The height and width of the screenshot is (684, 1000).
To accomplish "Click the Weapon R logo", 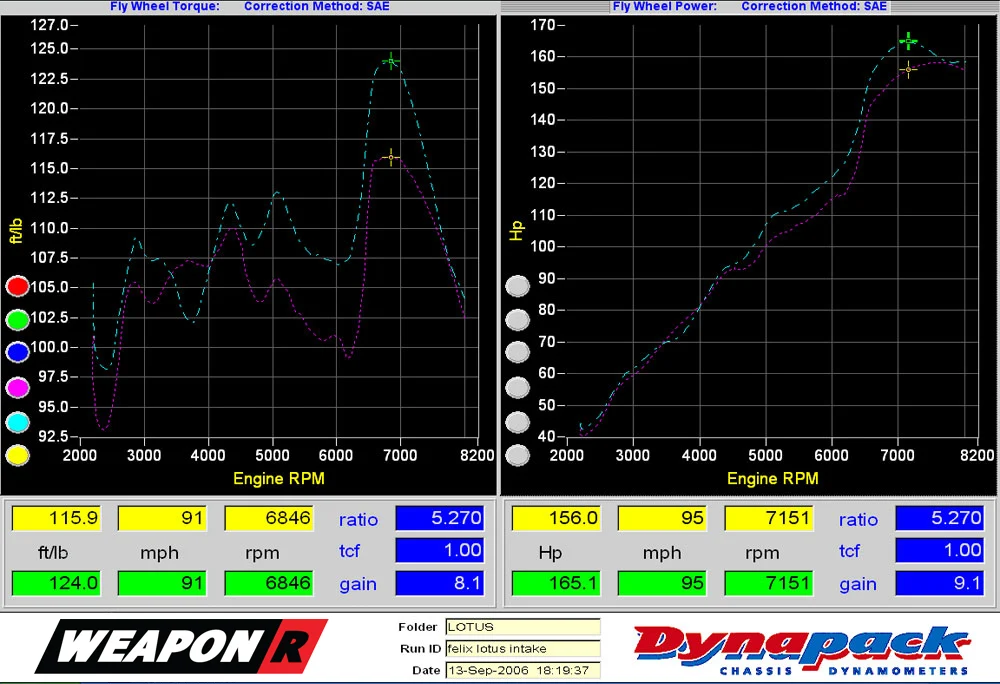I will [181, 646].
